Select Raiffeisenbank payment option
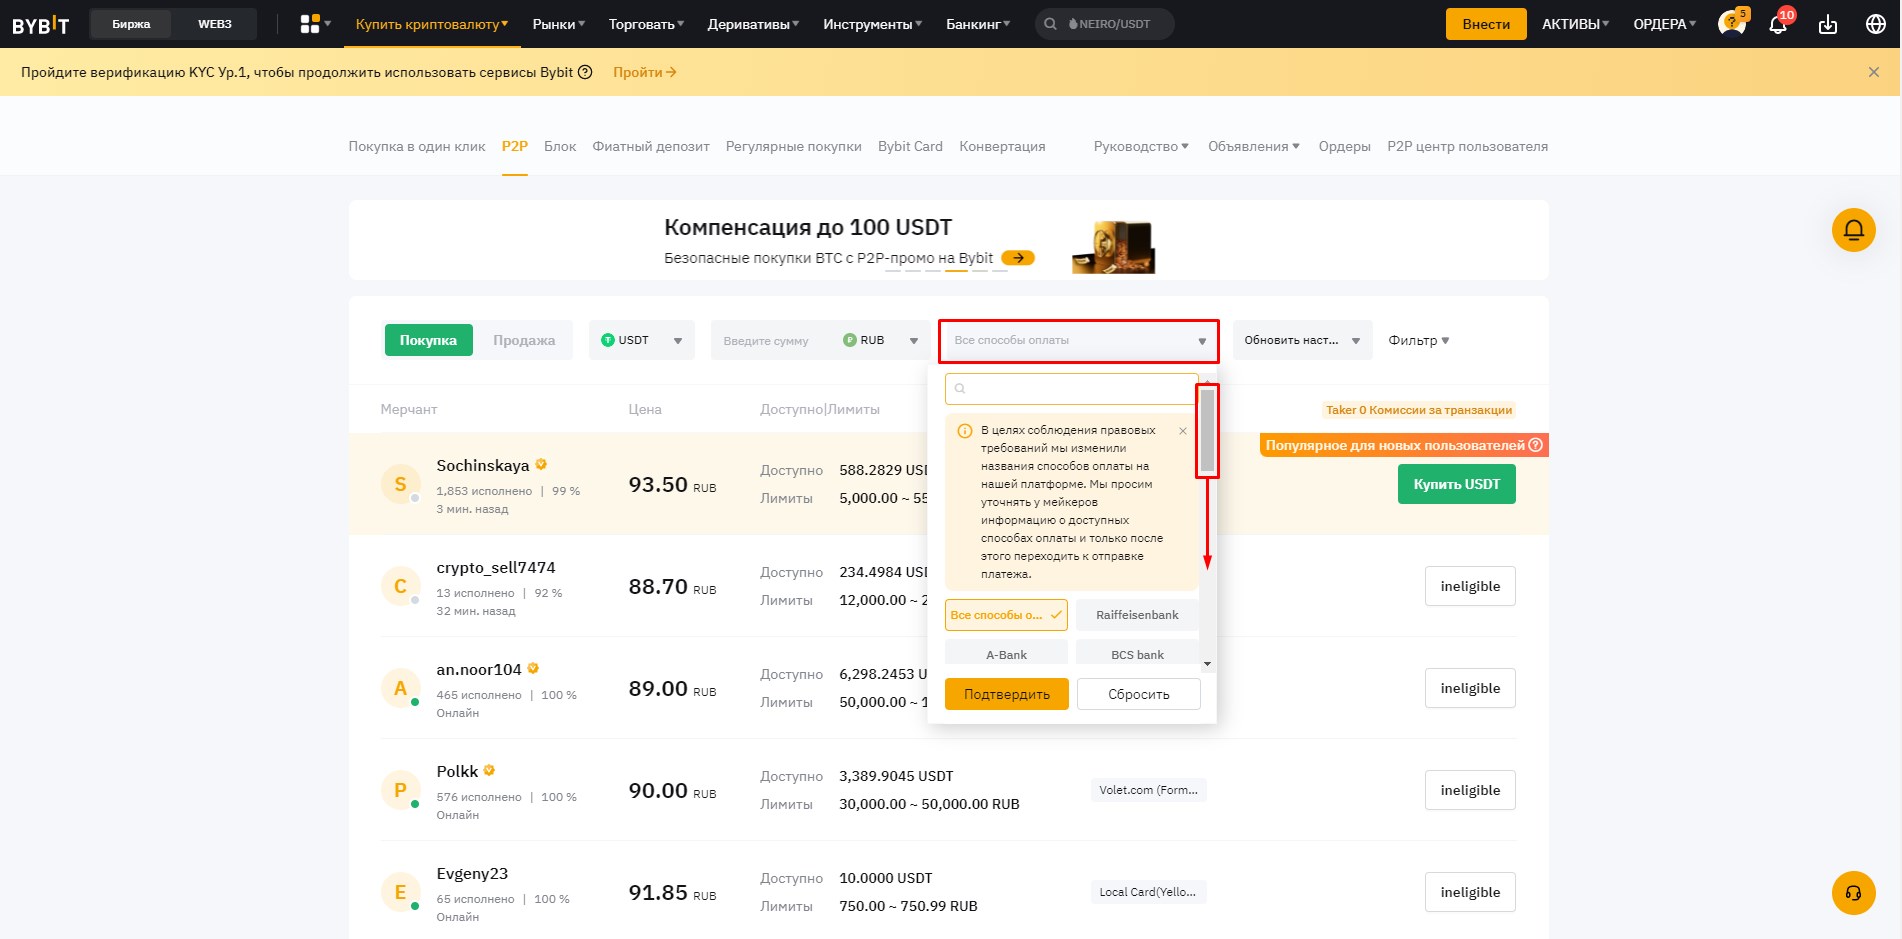This screenshot has height=939, width=1902. [1138, 615]
